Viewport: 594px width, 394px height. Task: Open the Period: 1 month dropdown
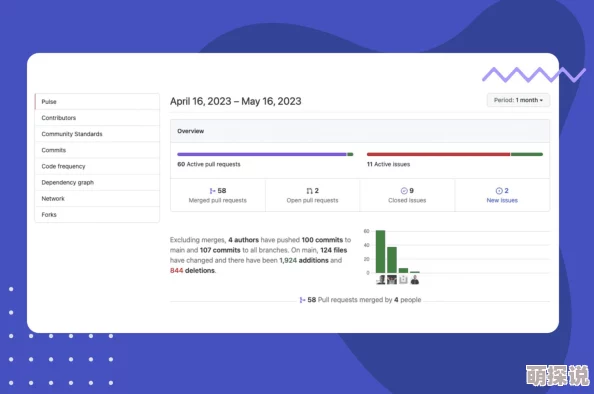[518, 100]
